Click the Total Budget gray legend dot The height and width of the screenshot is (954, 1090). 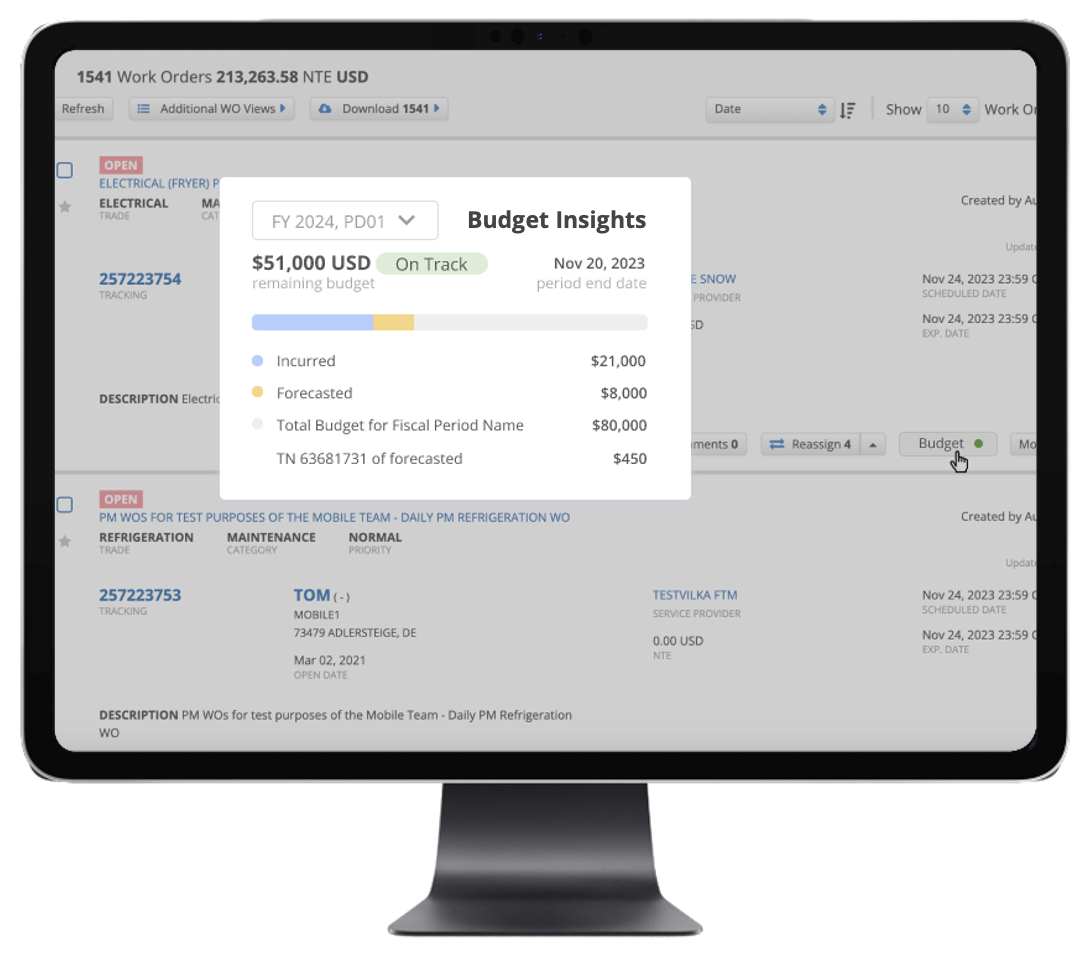point(257,424)
